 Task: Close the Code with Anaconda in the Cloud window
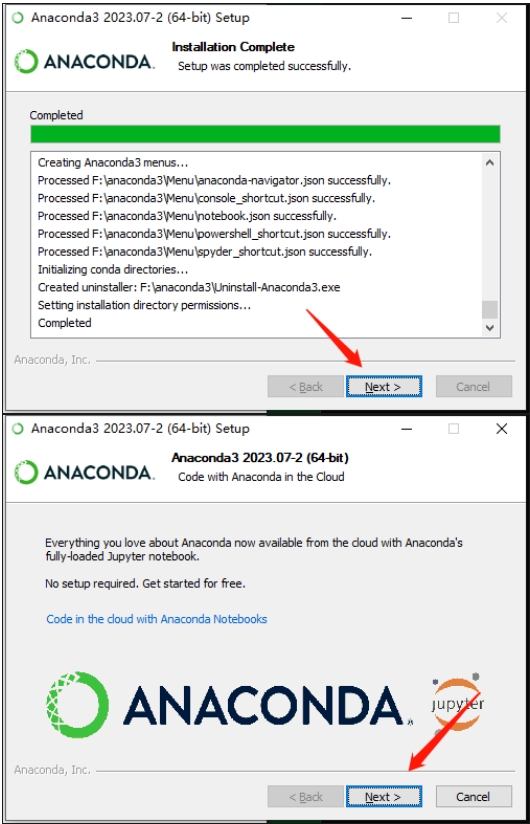[502, 429]
